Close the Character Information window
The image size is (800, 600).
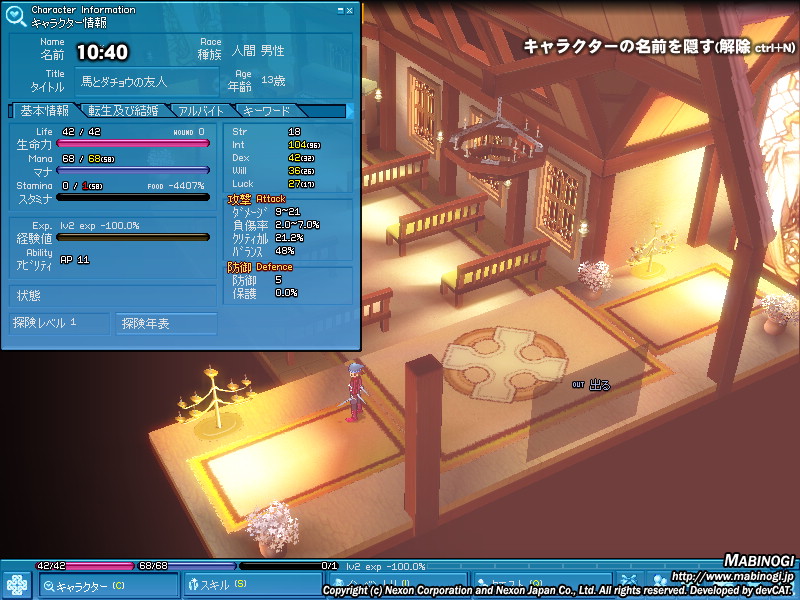click(x=349, y=10)
